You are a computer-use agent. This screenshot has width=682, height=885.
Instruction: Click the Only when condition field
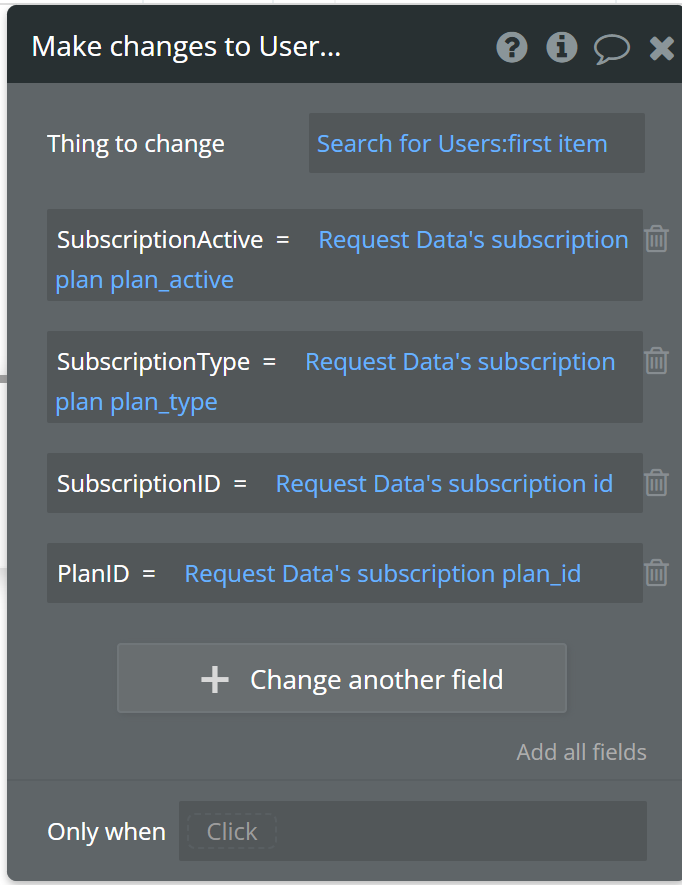413,831
